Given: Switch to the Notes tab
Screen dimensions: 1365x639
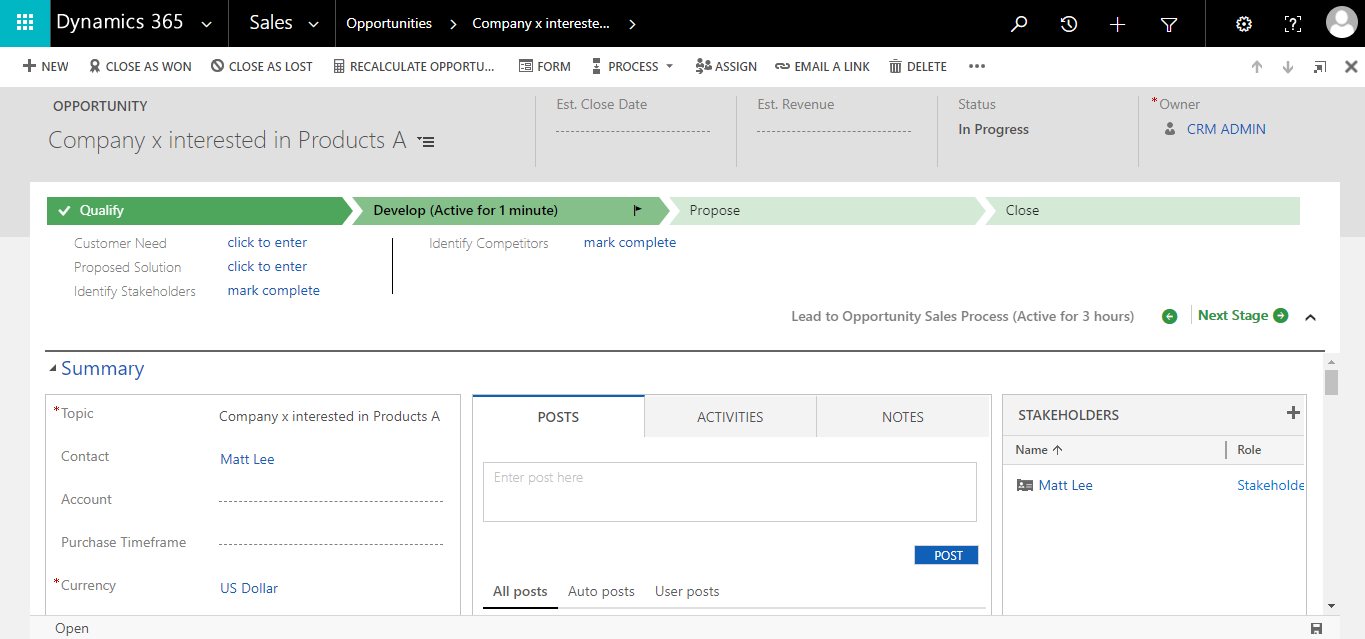Looking at the screenshot, I should pyautogui.click(x=903, y=417).
